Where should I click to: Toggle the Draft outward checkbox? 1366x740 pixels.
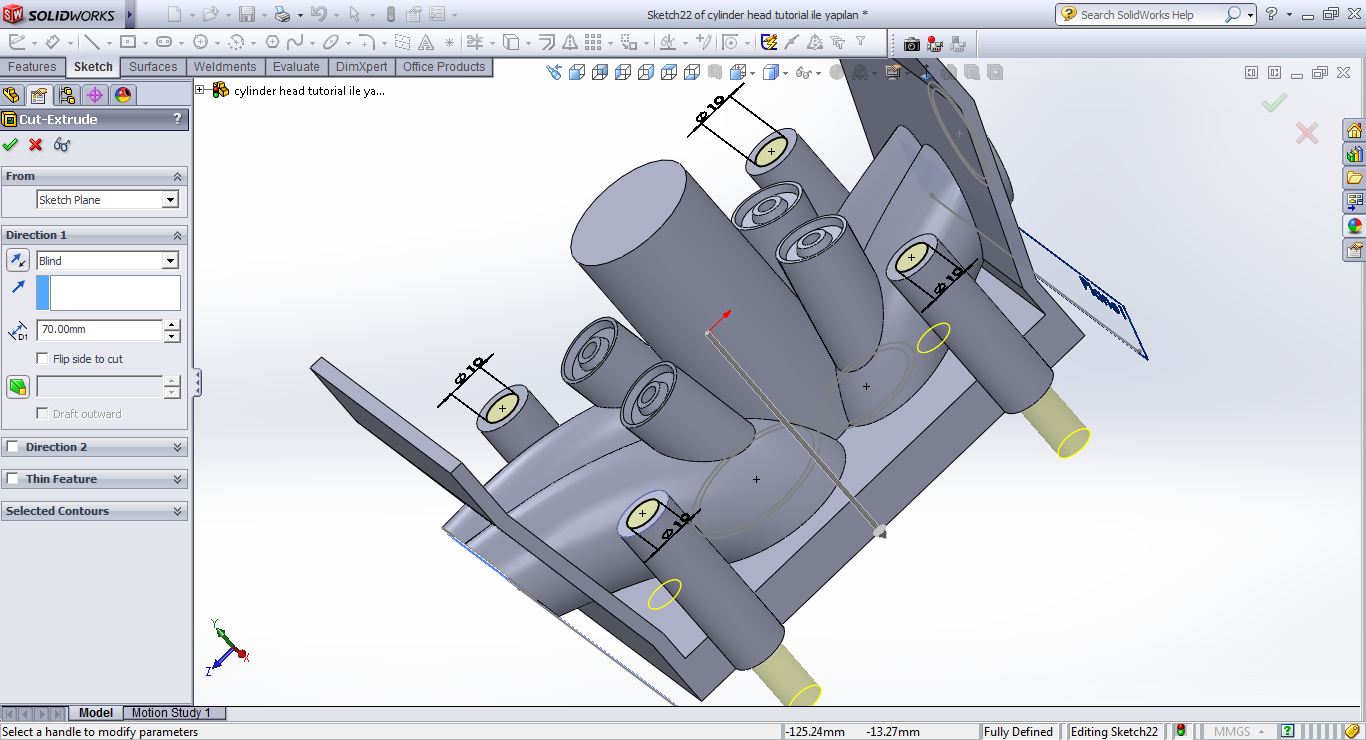41,414
